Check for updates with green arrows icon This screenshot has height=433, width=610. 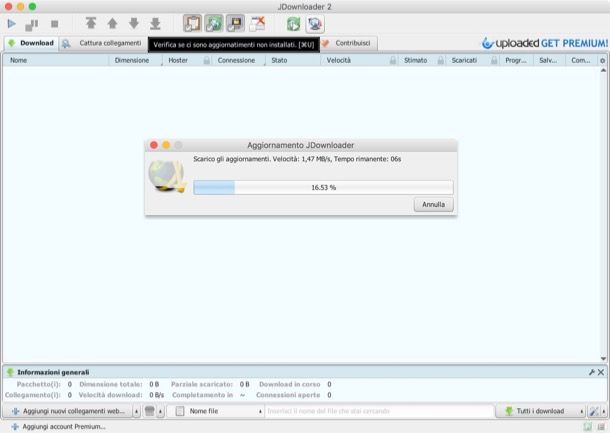[294, 24]
